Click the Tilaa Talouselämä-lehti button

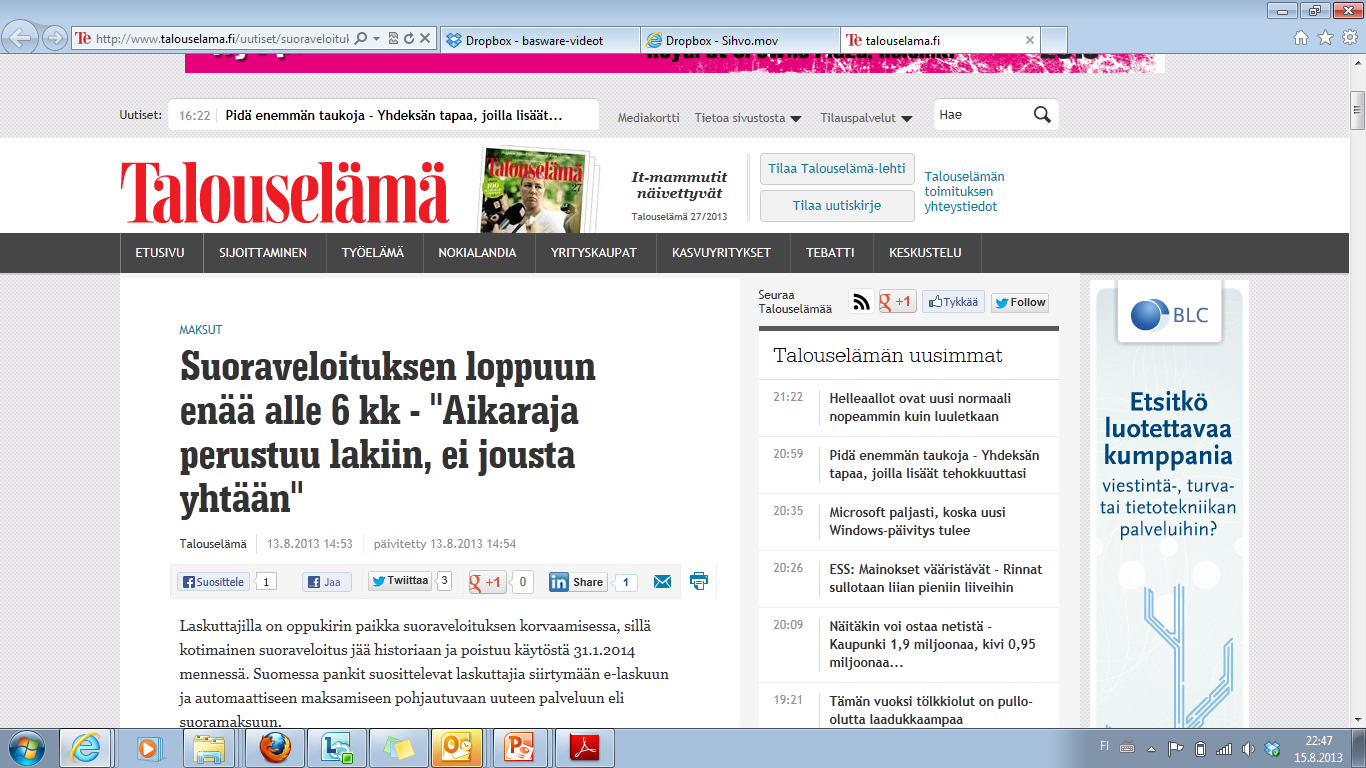(x=837, y=169)
